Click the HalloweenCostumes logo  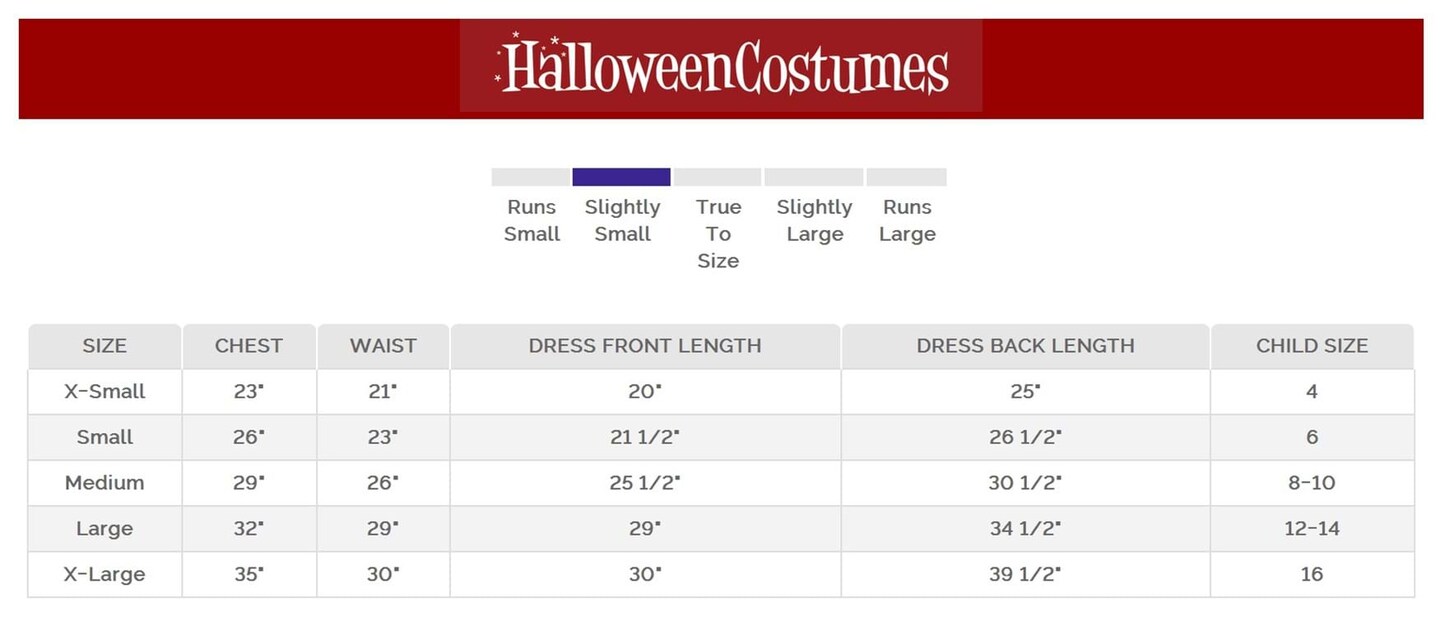point(721,66)
